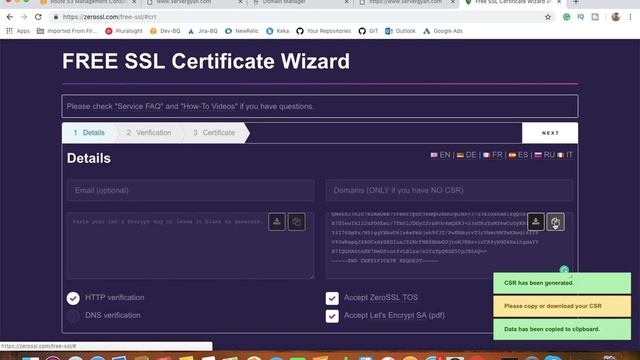640x360 pixels.
Task: Switch language to DE
Action: point(467,155)
